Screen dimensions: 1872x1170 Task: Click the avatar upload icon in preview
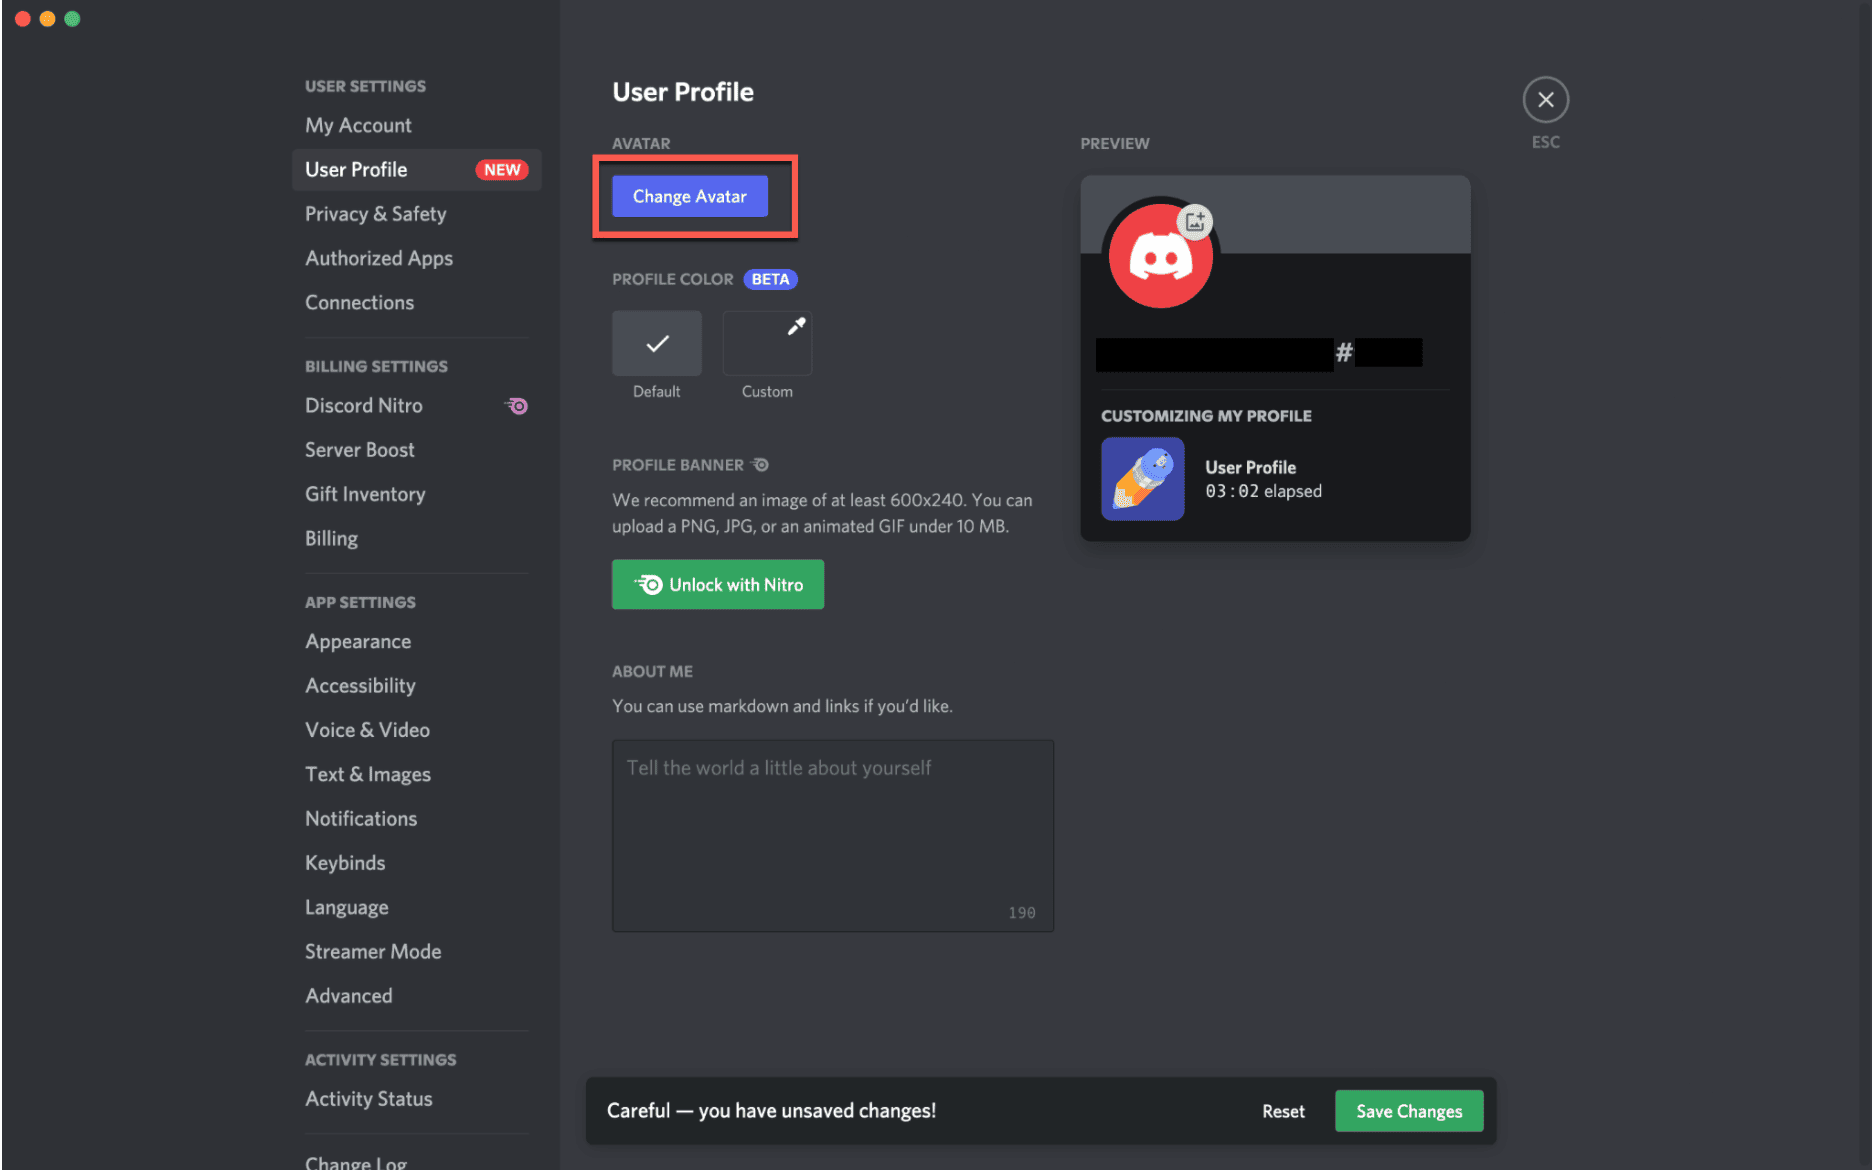click(1195, 222)
